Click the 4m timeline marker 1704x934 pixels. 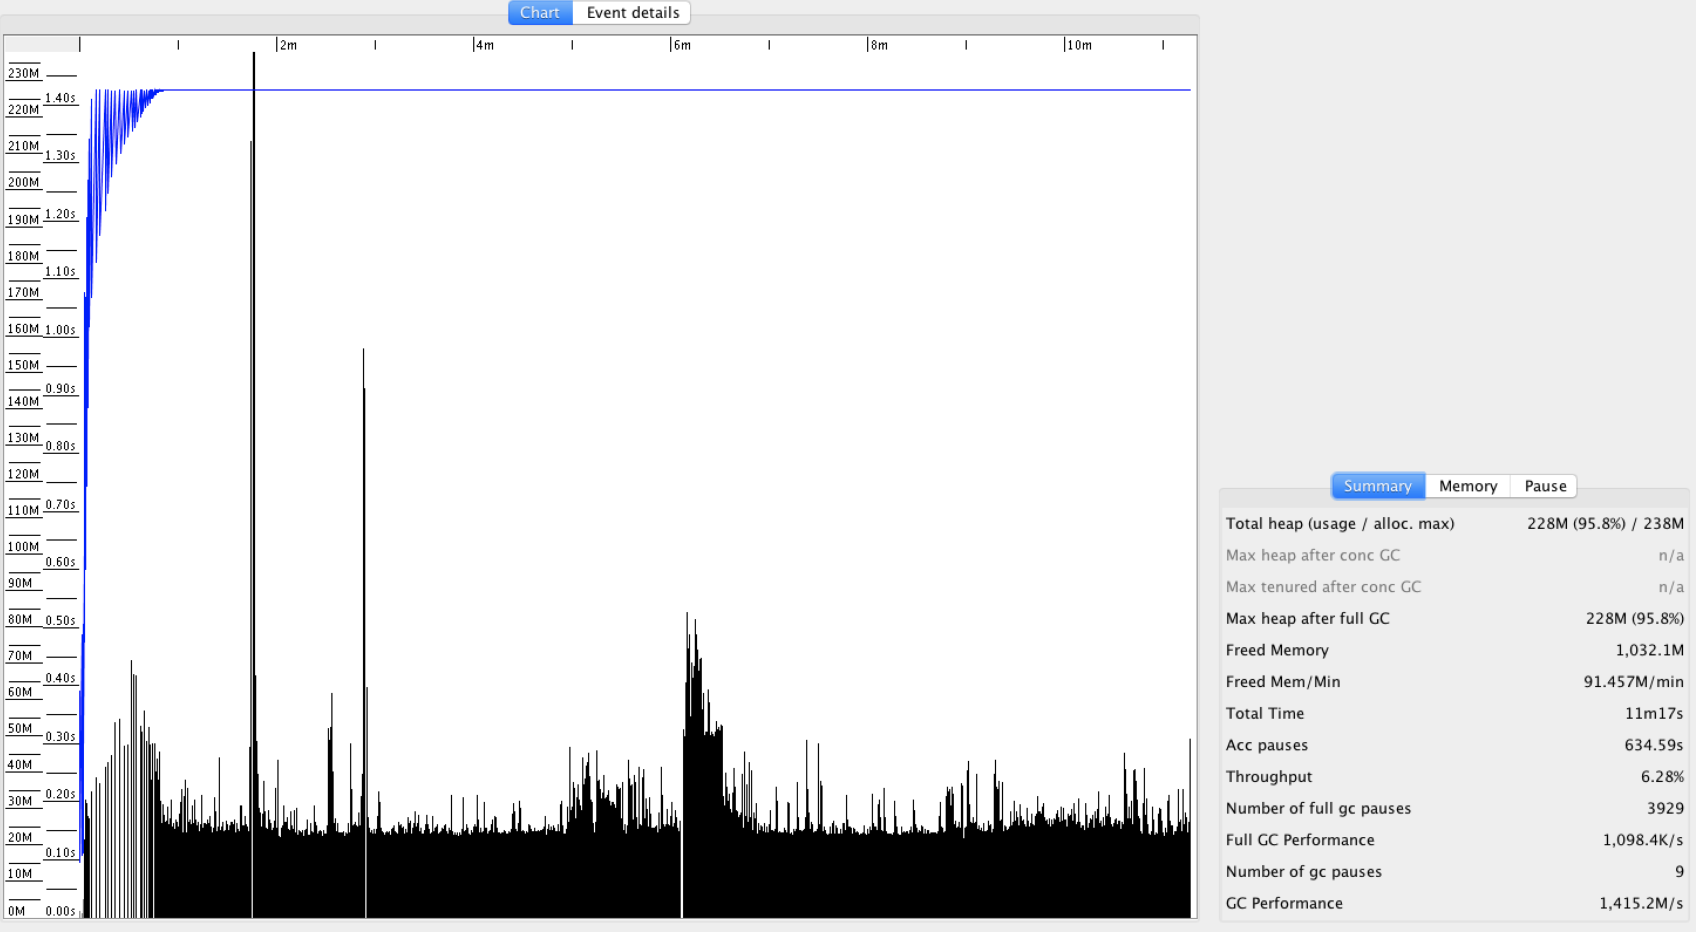pos(485,45)
